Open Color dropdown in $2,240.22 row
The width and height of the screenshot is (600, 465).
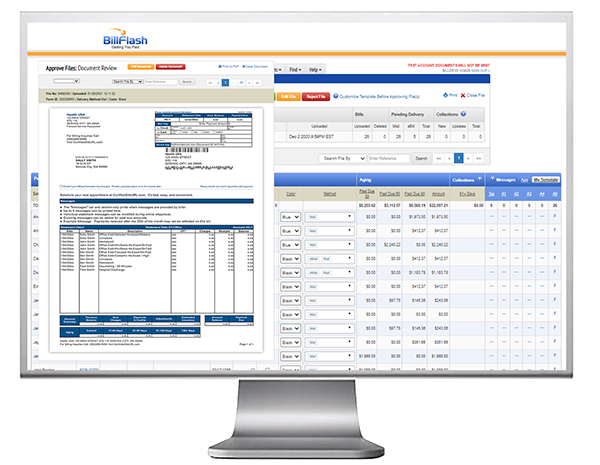[x=290, y=245]
